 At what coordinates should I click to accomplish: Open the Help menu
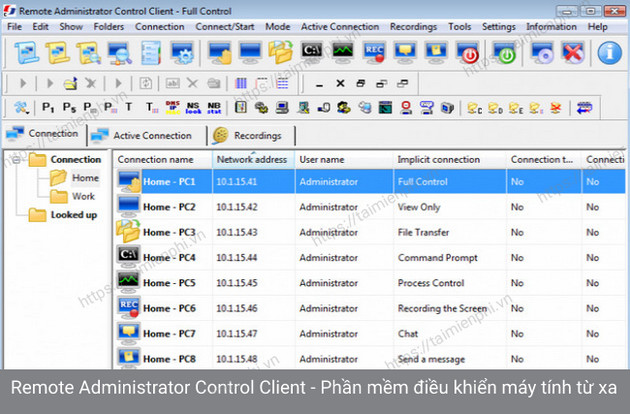(x=597, y=27)
